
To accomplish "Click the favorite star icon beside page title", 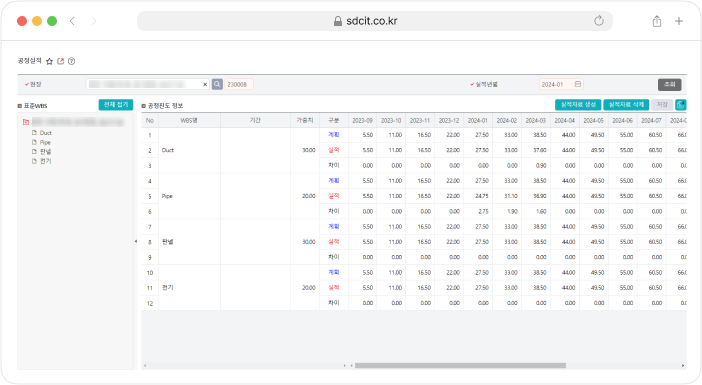I will point(50,61).
